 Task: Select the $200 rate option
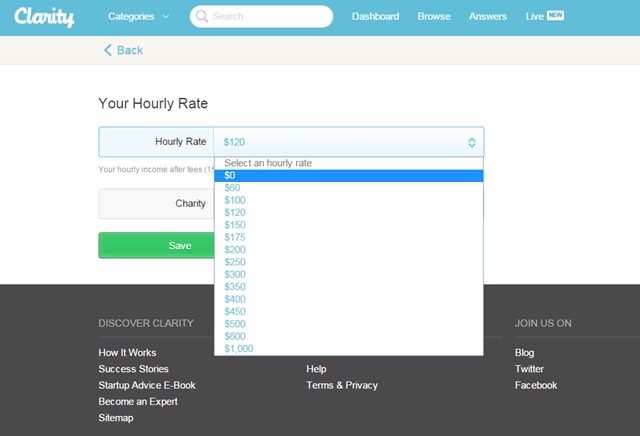point(349,250)
